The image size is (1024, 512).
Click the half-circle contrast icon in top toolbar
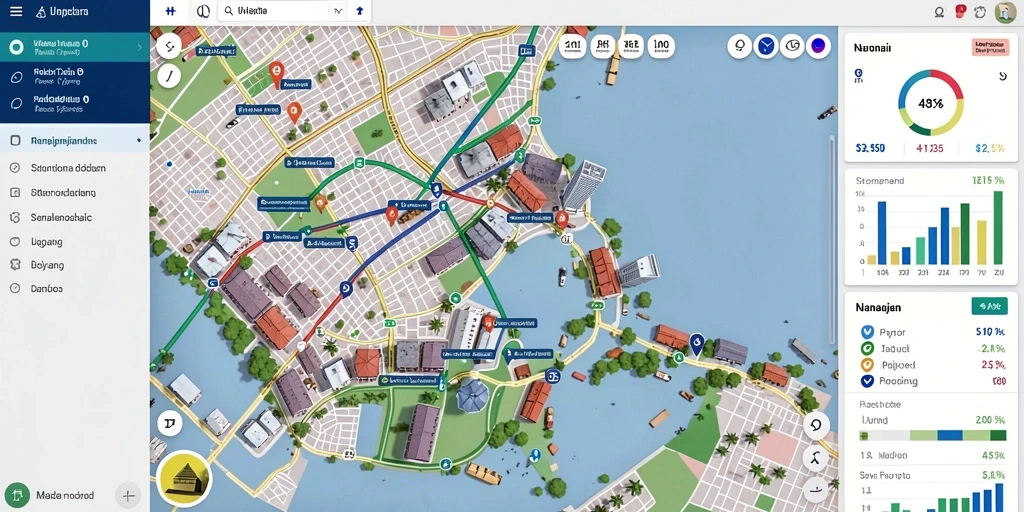pos(204,11)
